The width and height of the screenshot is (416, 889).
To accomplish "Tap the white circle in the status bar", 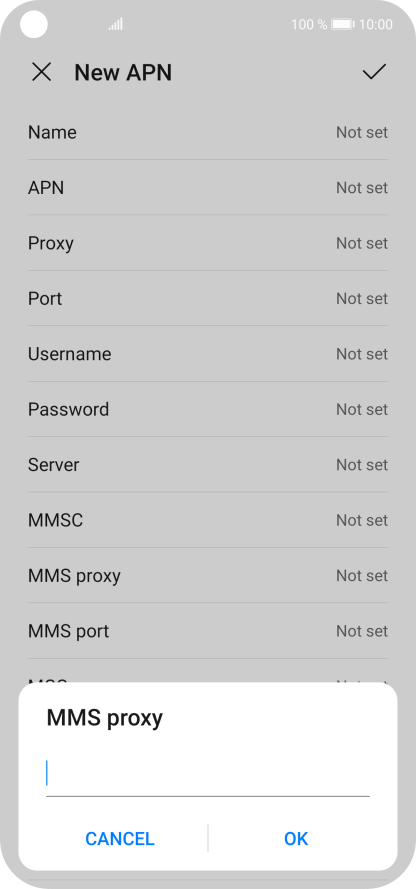I will 34,24.
